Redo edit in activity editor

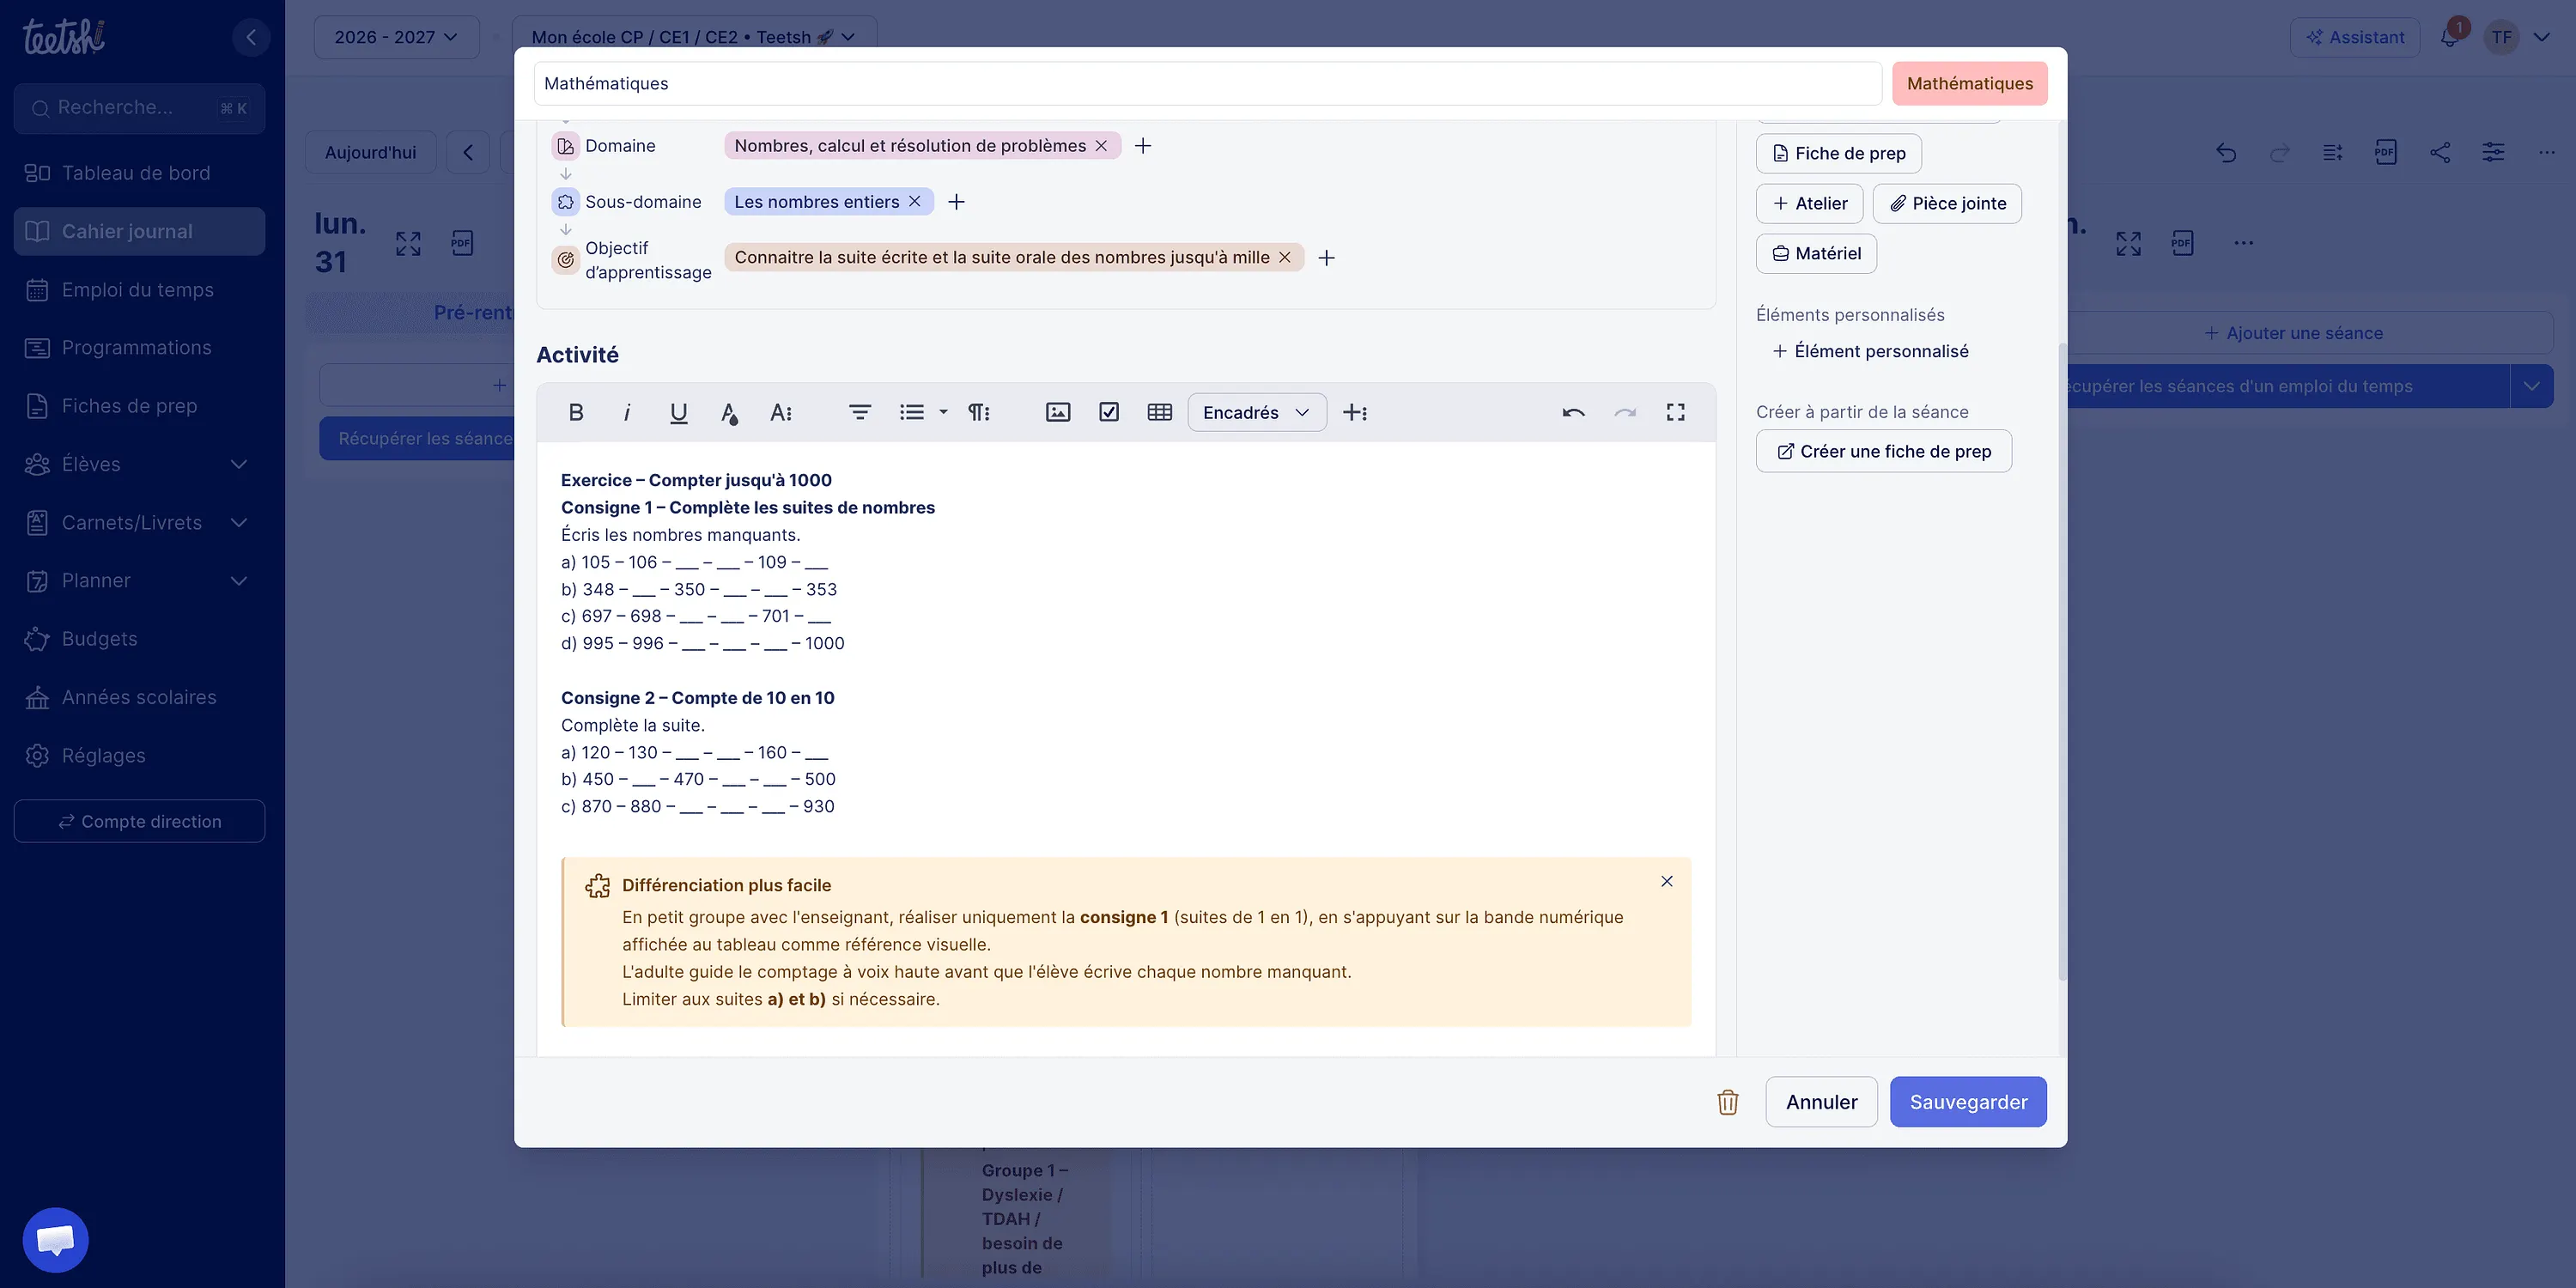pos(1625,412)
